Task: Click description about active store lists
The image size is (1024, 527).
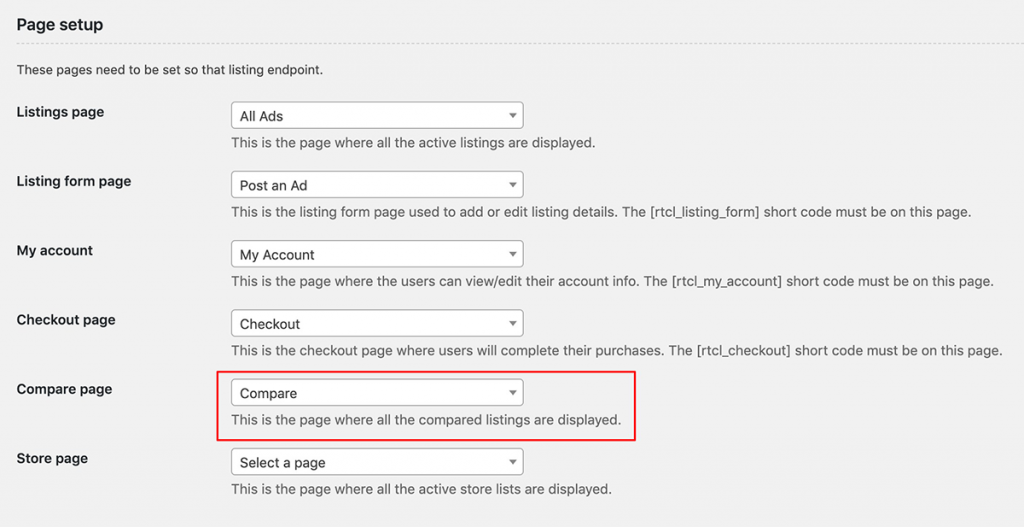Action: pos(422,488)
